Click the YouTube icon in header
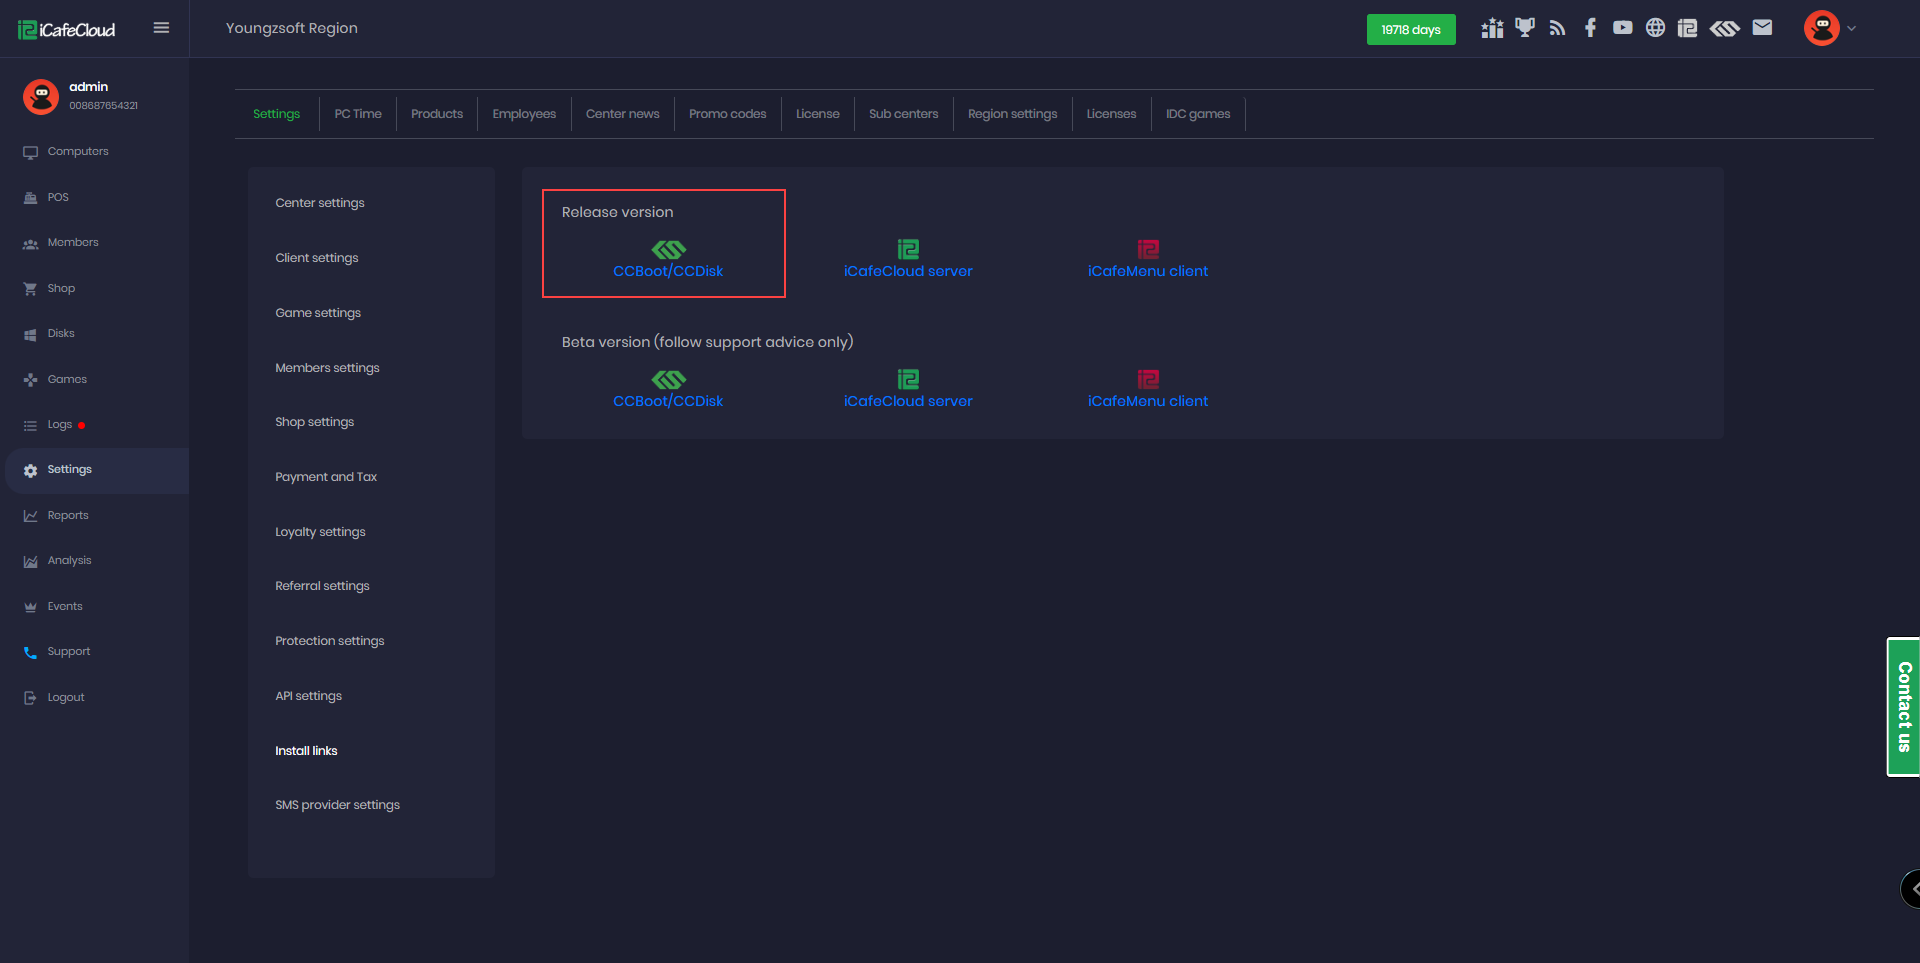The height and width of the screenshot is (963, 1920). [1622, 28]
